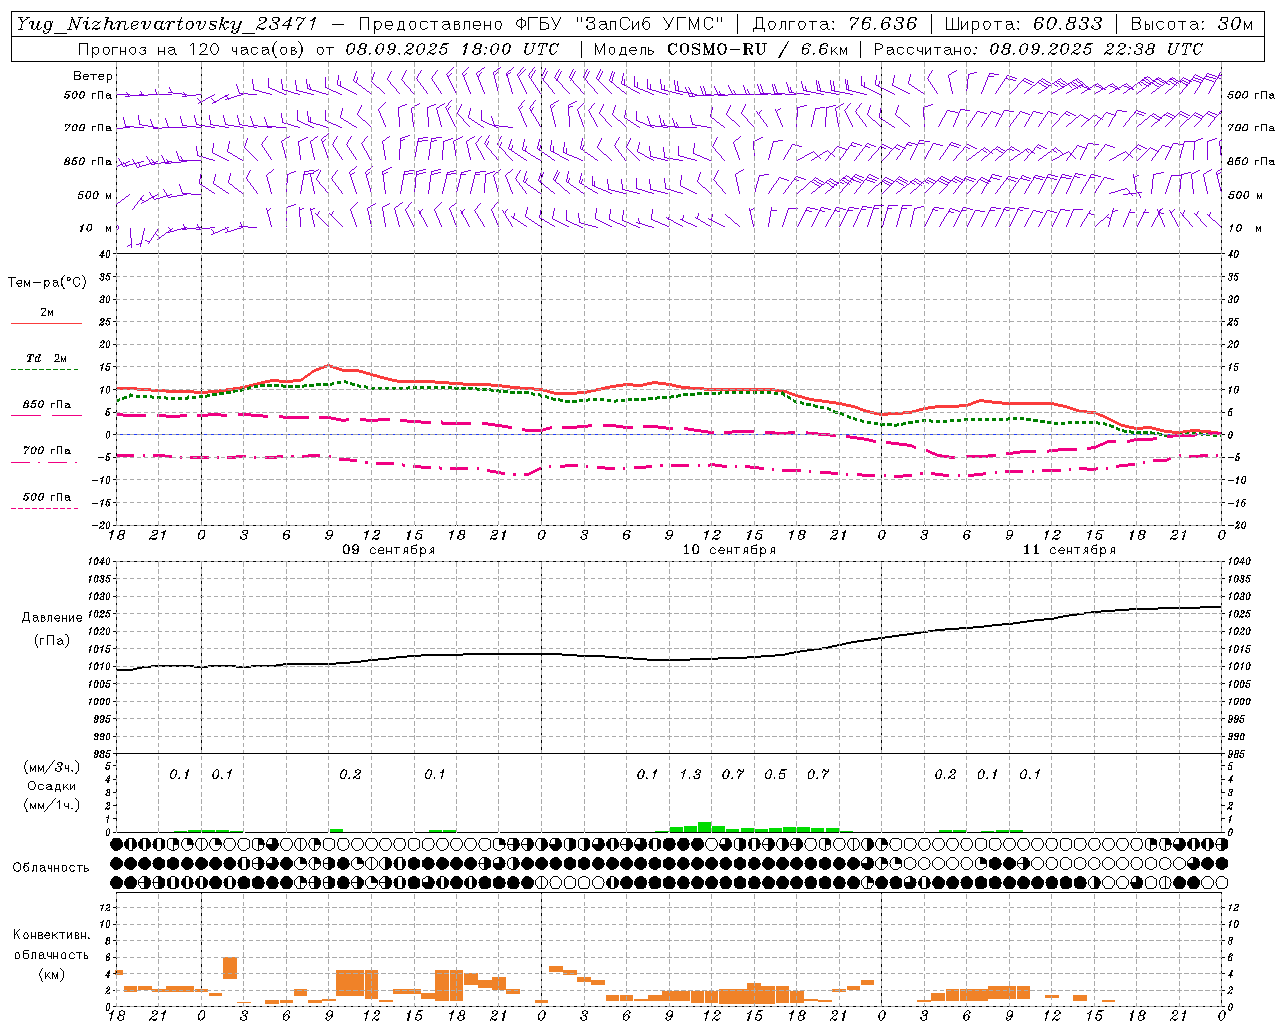
Task: Select the "Широта: 60.833" header value
Action: point(1023,25)
